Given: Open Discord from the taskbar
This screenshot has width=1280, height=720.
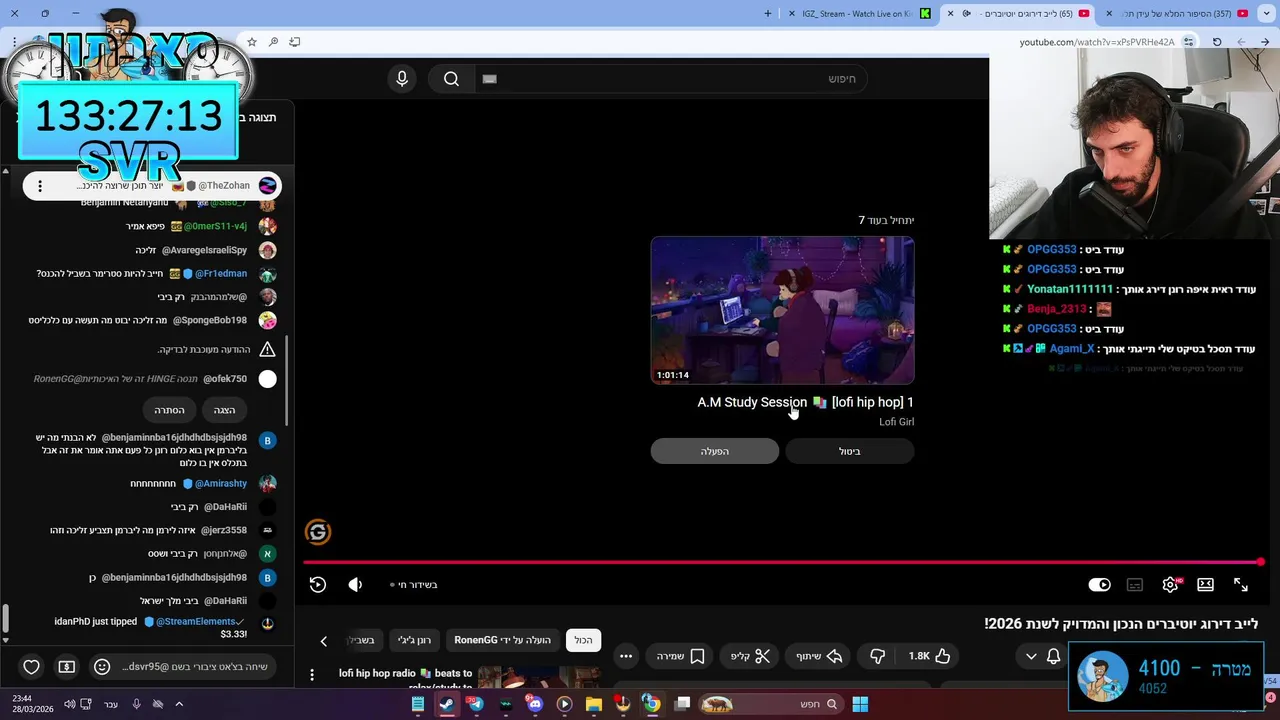Looking at the screenshot, I should [535, 704].
